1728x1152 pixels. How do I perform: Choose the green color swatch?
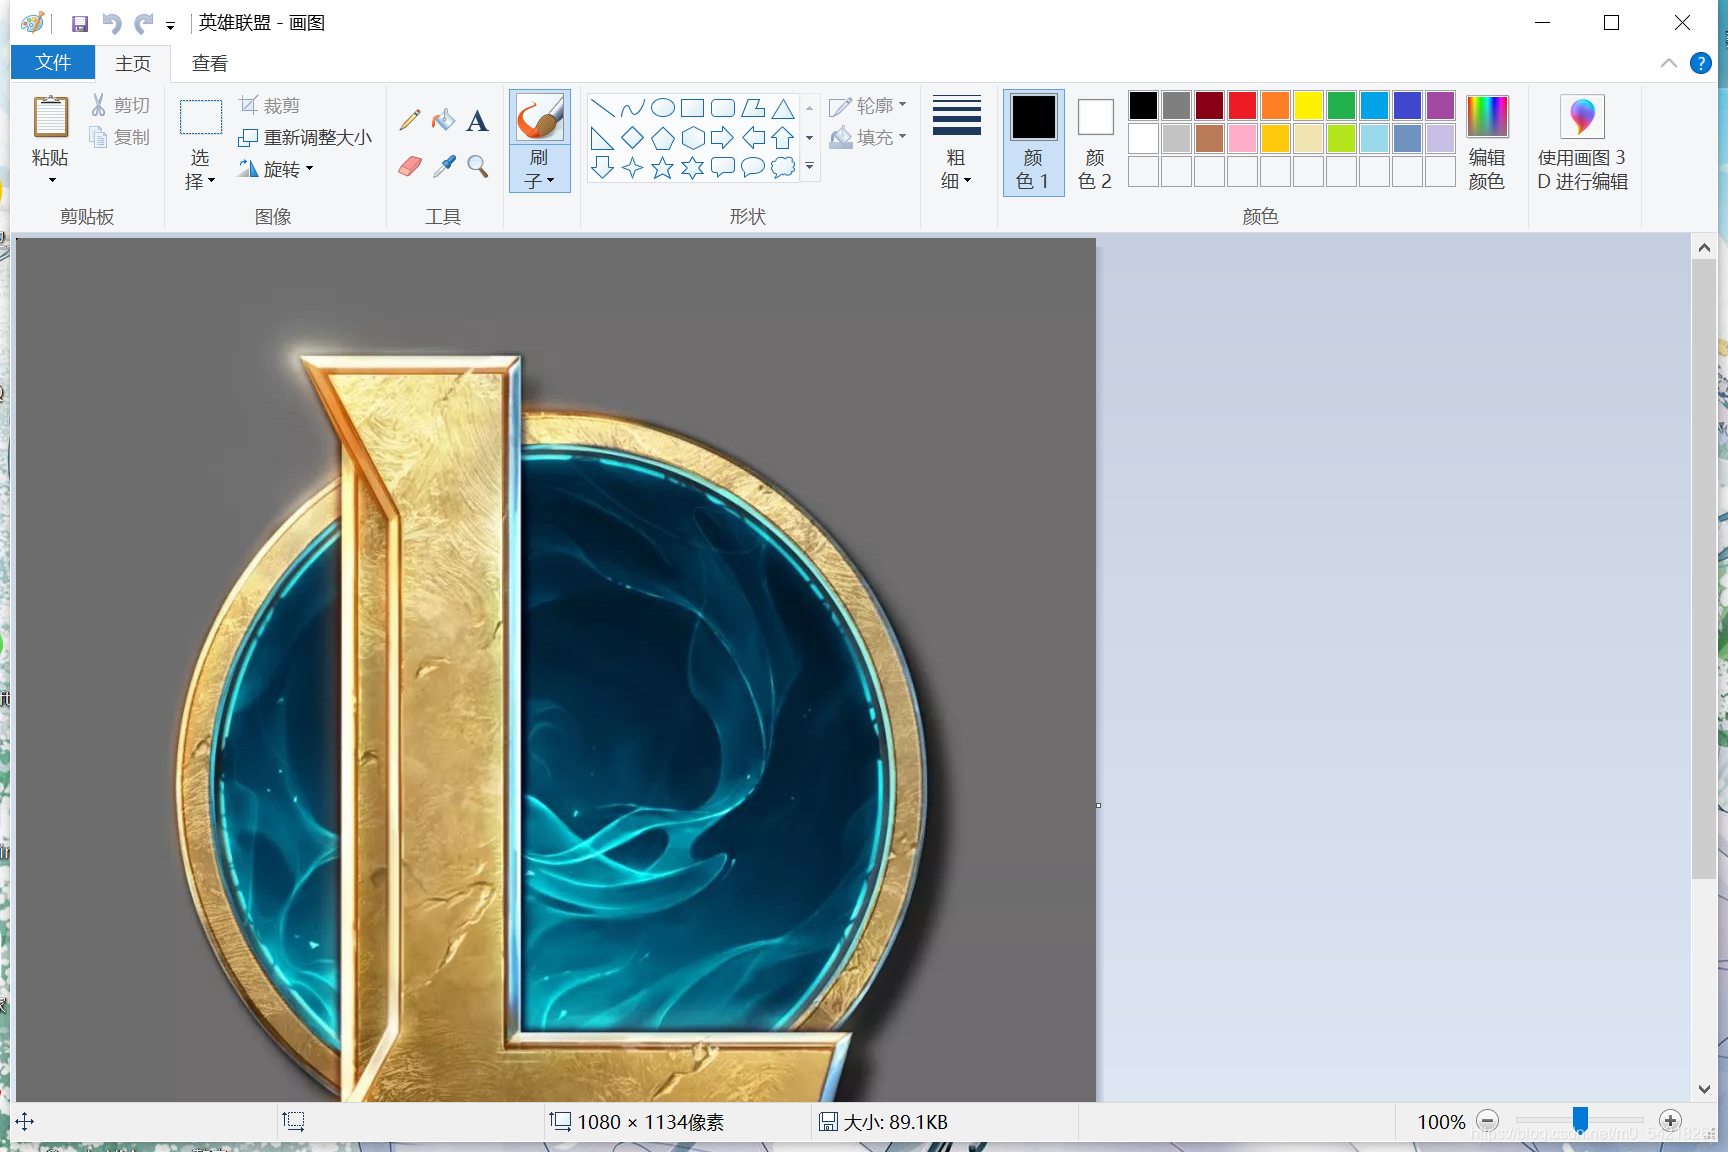tap(1341, 105)
